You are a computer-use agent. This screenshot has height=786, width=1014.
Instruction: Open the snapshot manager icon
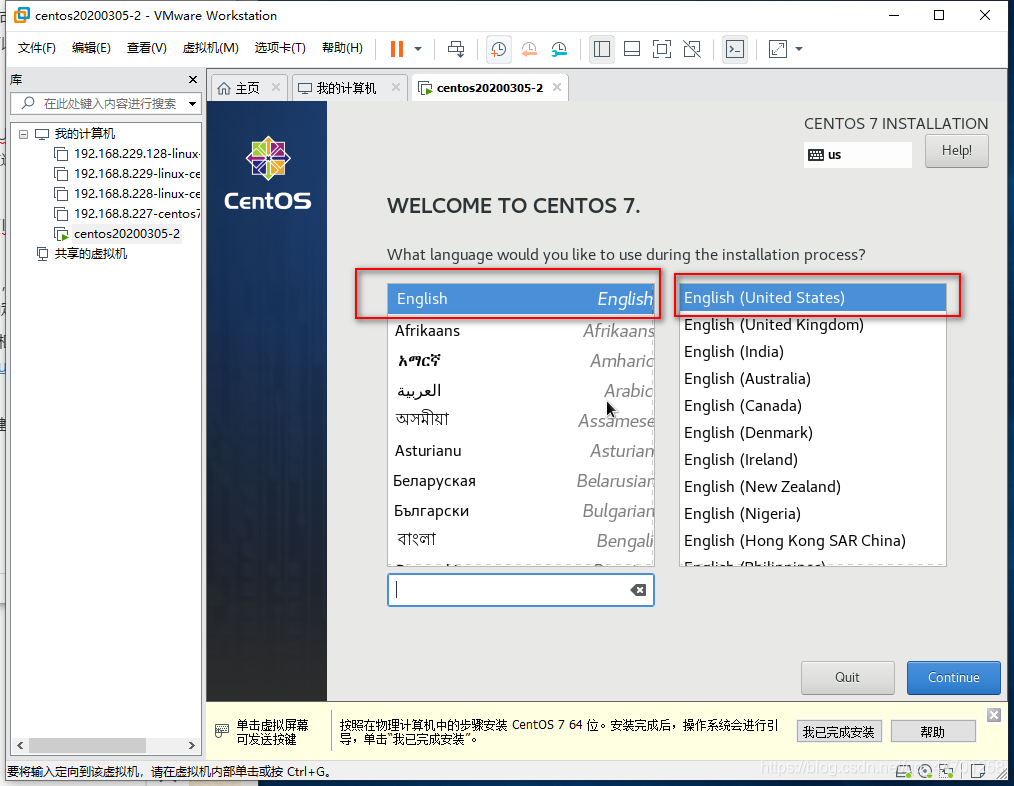pyautogui.click(x=559, y=49)
